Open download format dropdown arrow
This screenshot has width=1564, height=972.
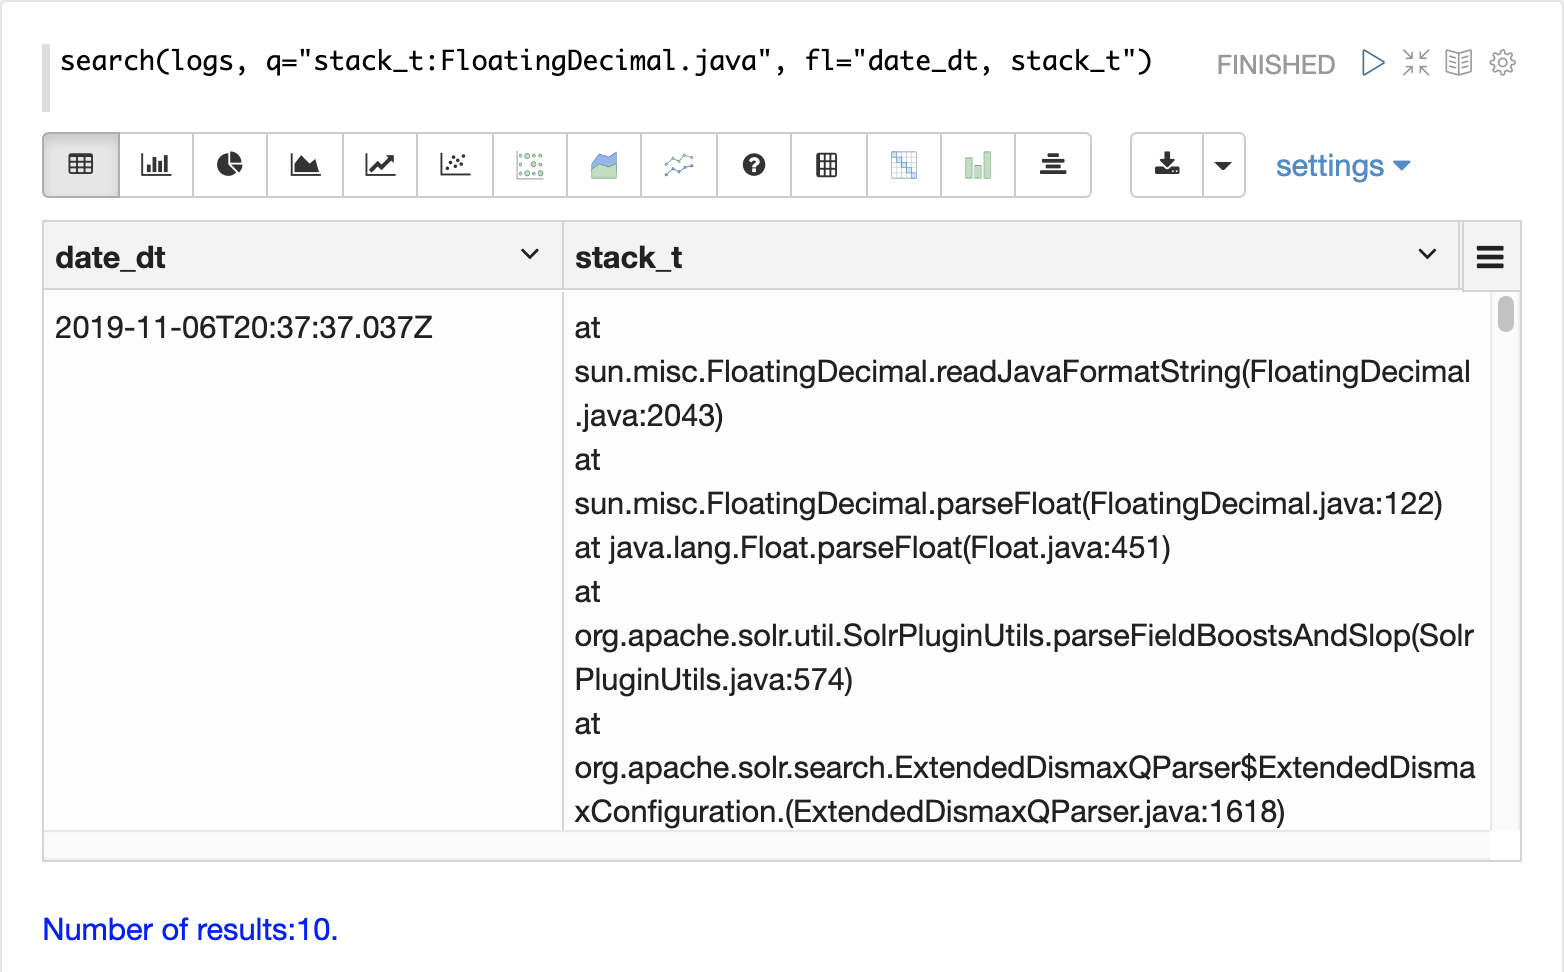coord(1223,165)
